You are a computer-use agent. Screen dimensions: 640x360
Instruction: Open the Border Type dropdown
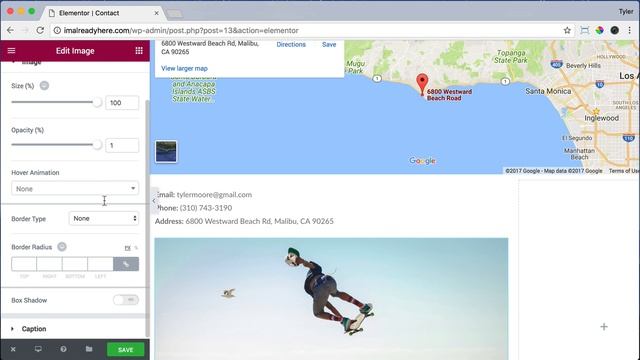(x=104, y=218)
